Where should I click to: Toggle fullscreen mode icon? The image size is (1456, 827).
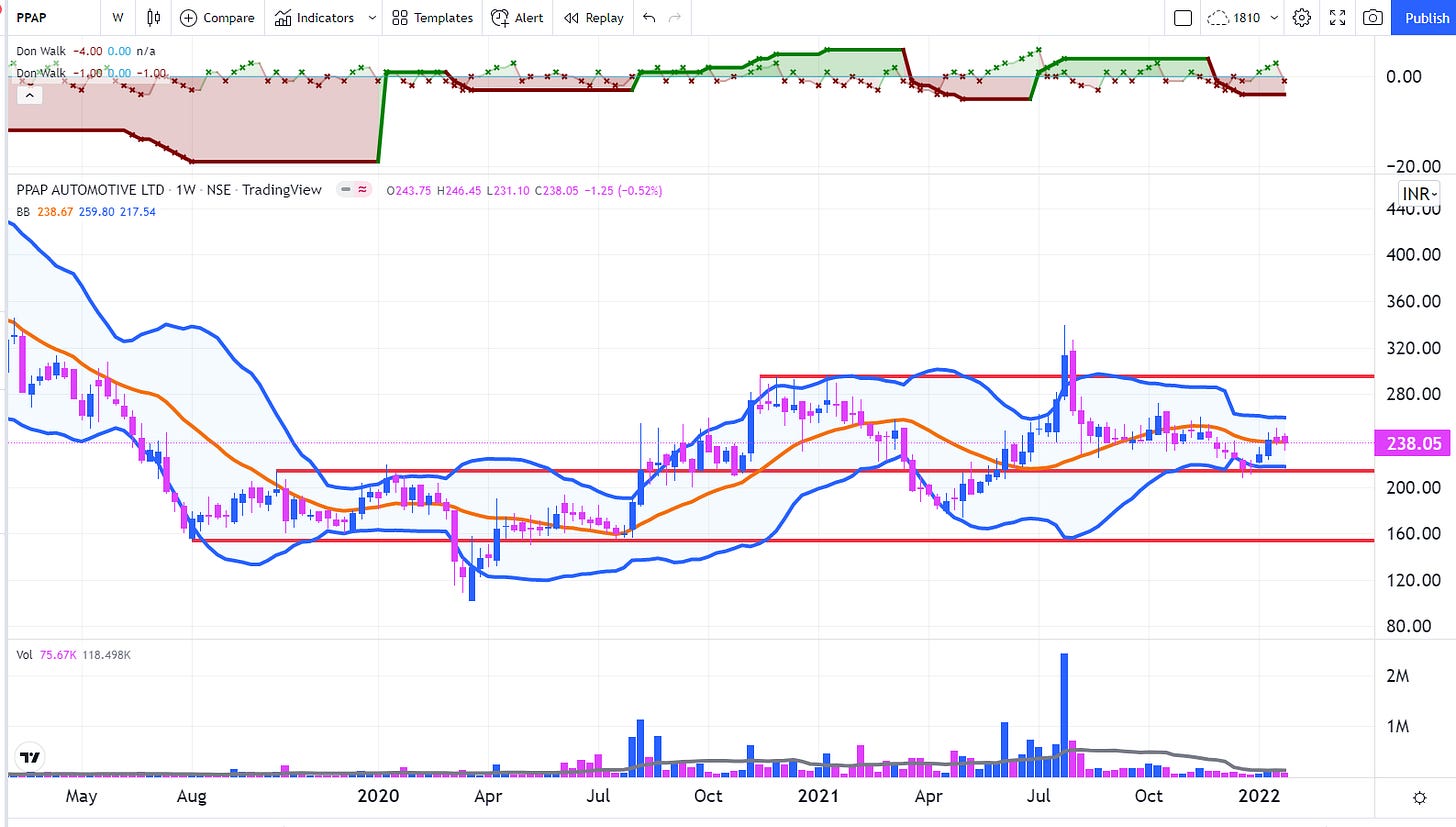pos(1337,17)
